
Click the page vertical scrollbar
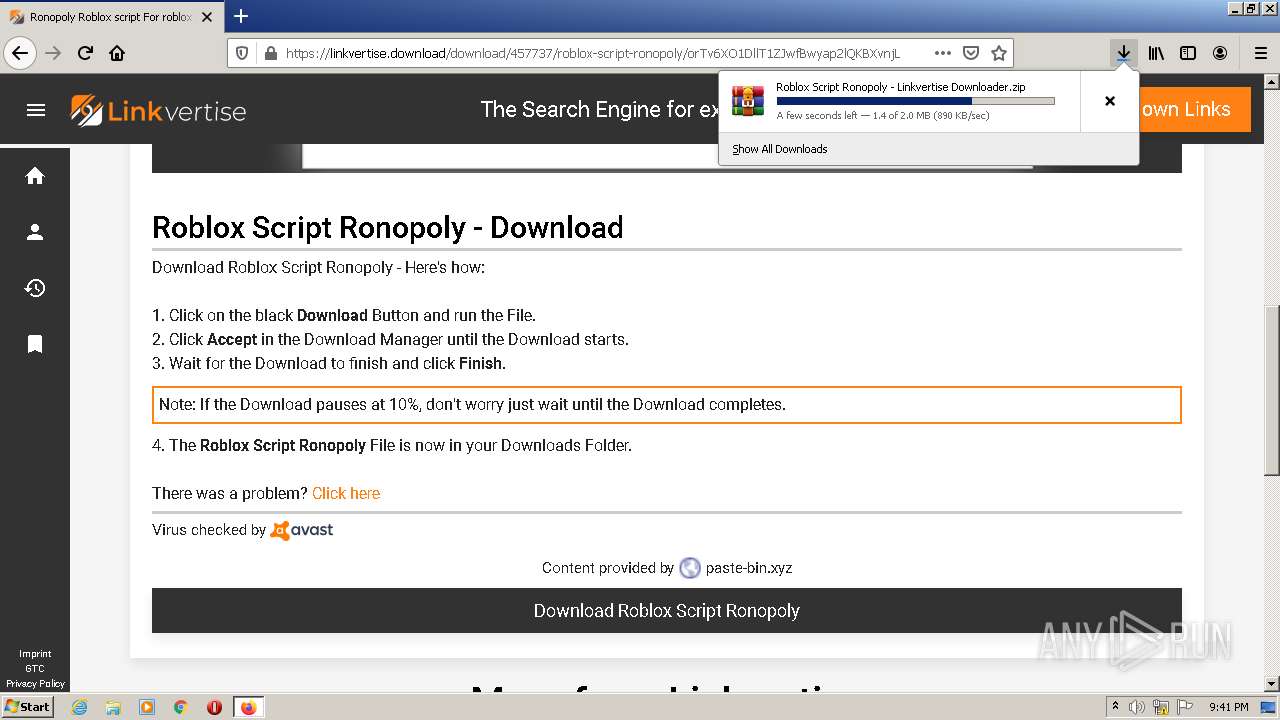point(1272,390)
